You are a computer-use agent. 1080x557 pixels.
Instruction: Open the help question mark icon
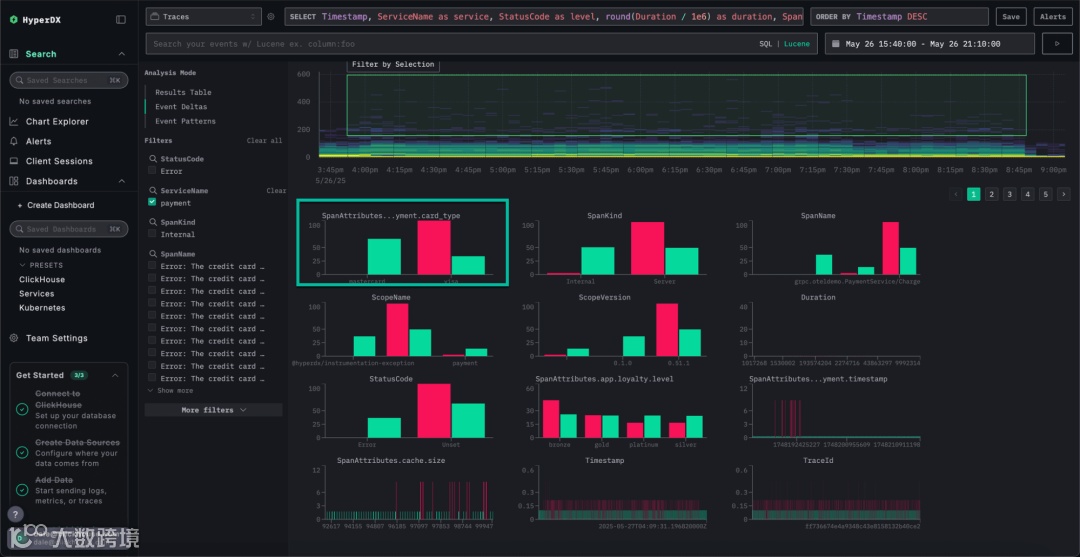(x=15, y=514)
